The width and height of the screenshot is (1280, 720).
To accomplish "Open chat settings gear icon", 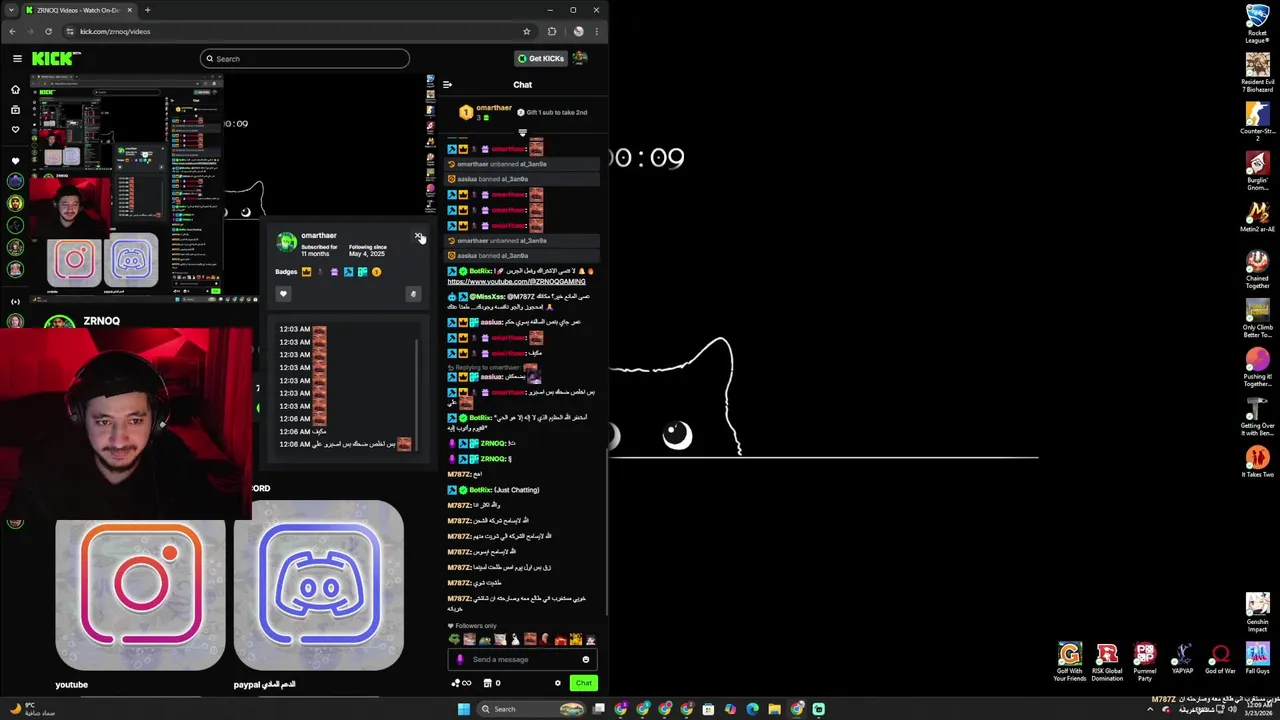I will (x=558, y=683).
